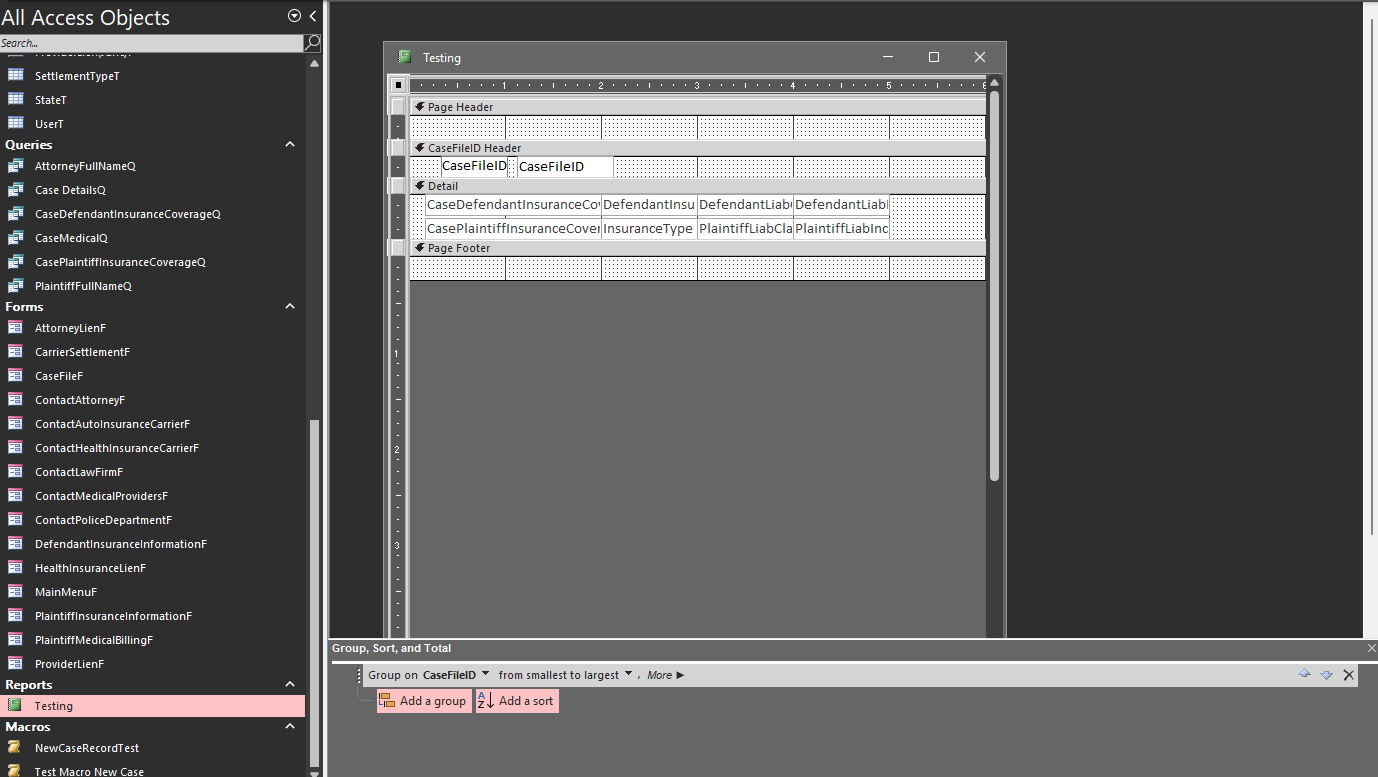Open the All Access Objects menu
Image resolution: width=1378 pixels, height=777 pixels.
click(x=293, y=16)
